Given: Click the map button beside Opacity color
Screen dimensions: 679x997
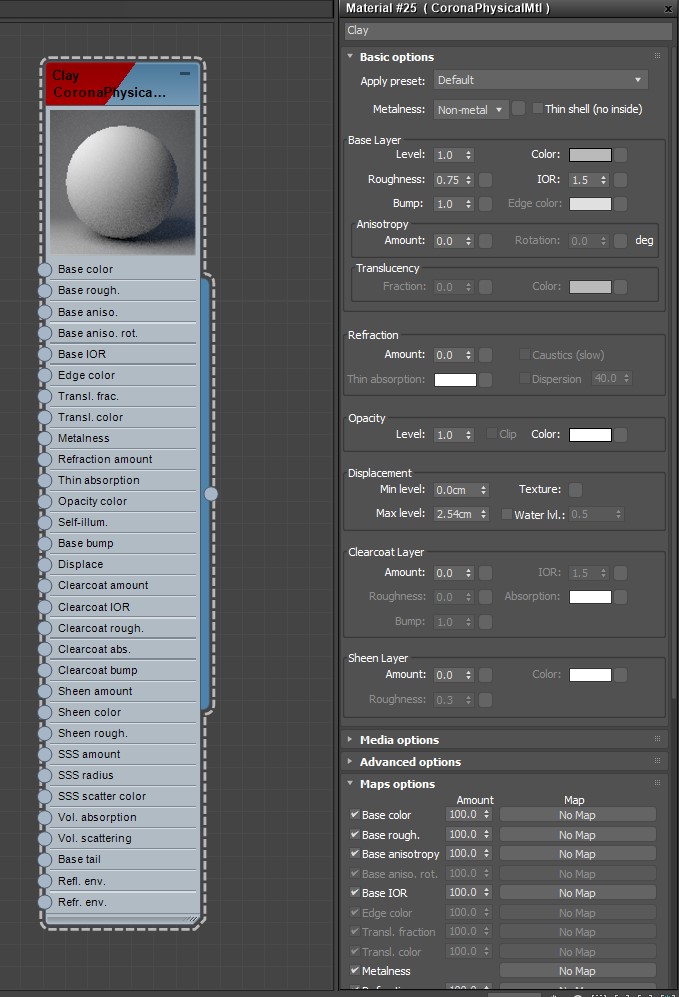Looking at the screenshot, I should coord(621,434).
